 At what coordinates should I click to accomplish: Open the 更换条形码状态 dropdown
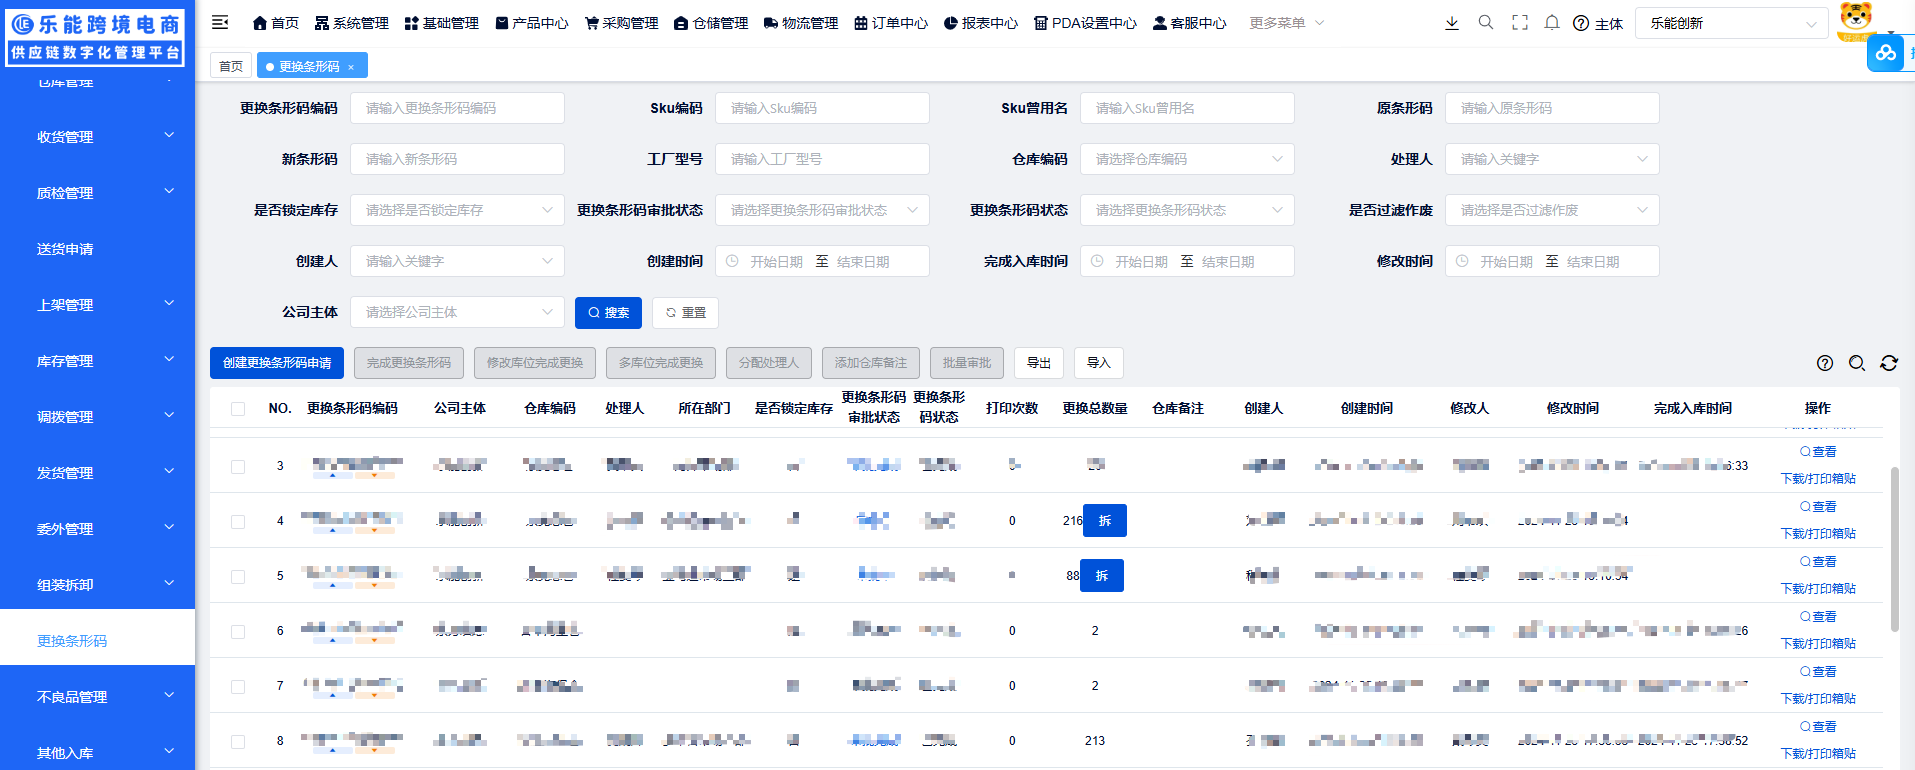tap(1187, 210)
